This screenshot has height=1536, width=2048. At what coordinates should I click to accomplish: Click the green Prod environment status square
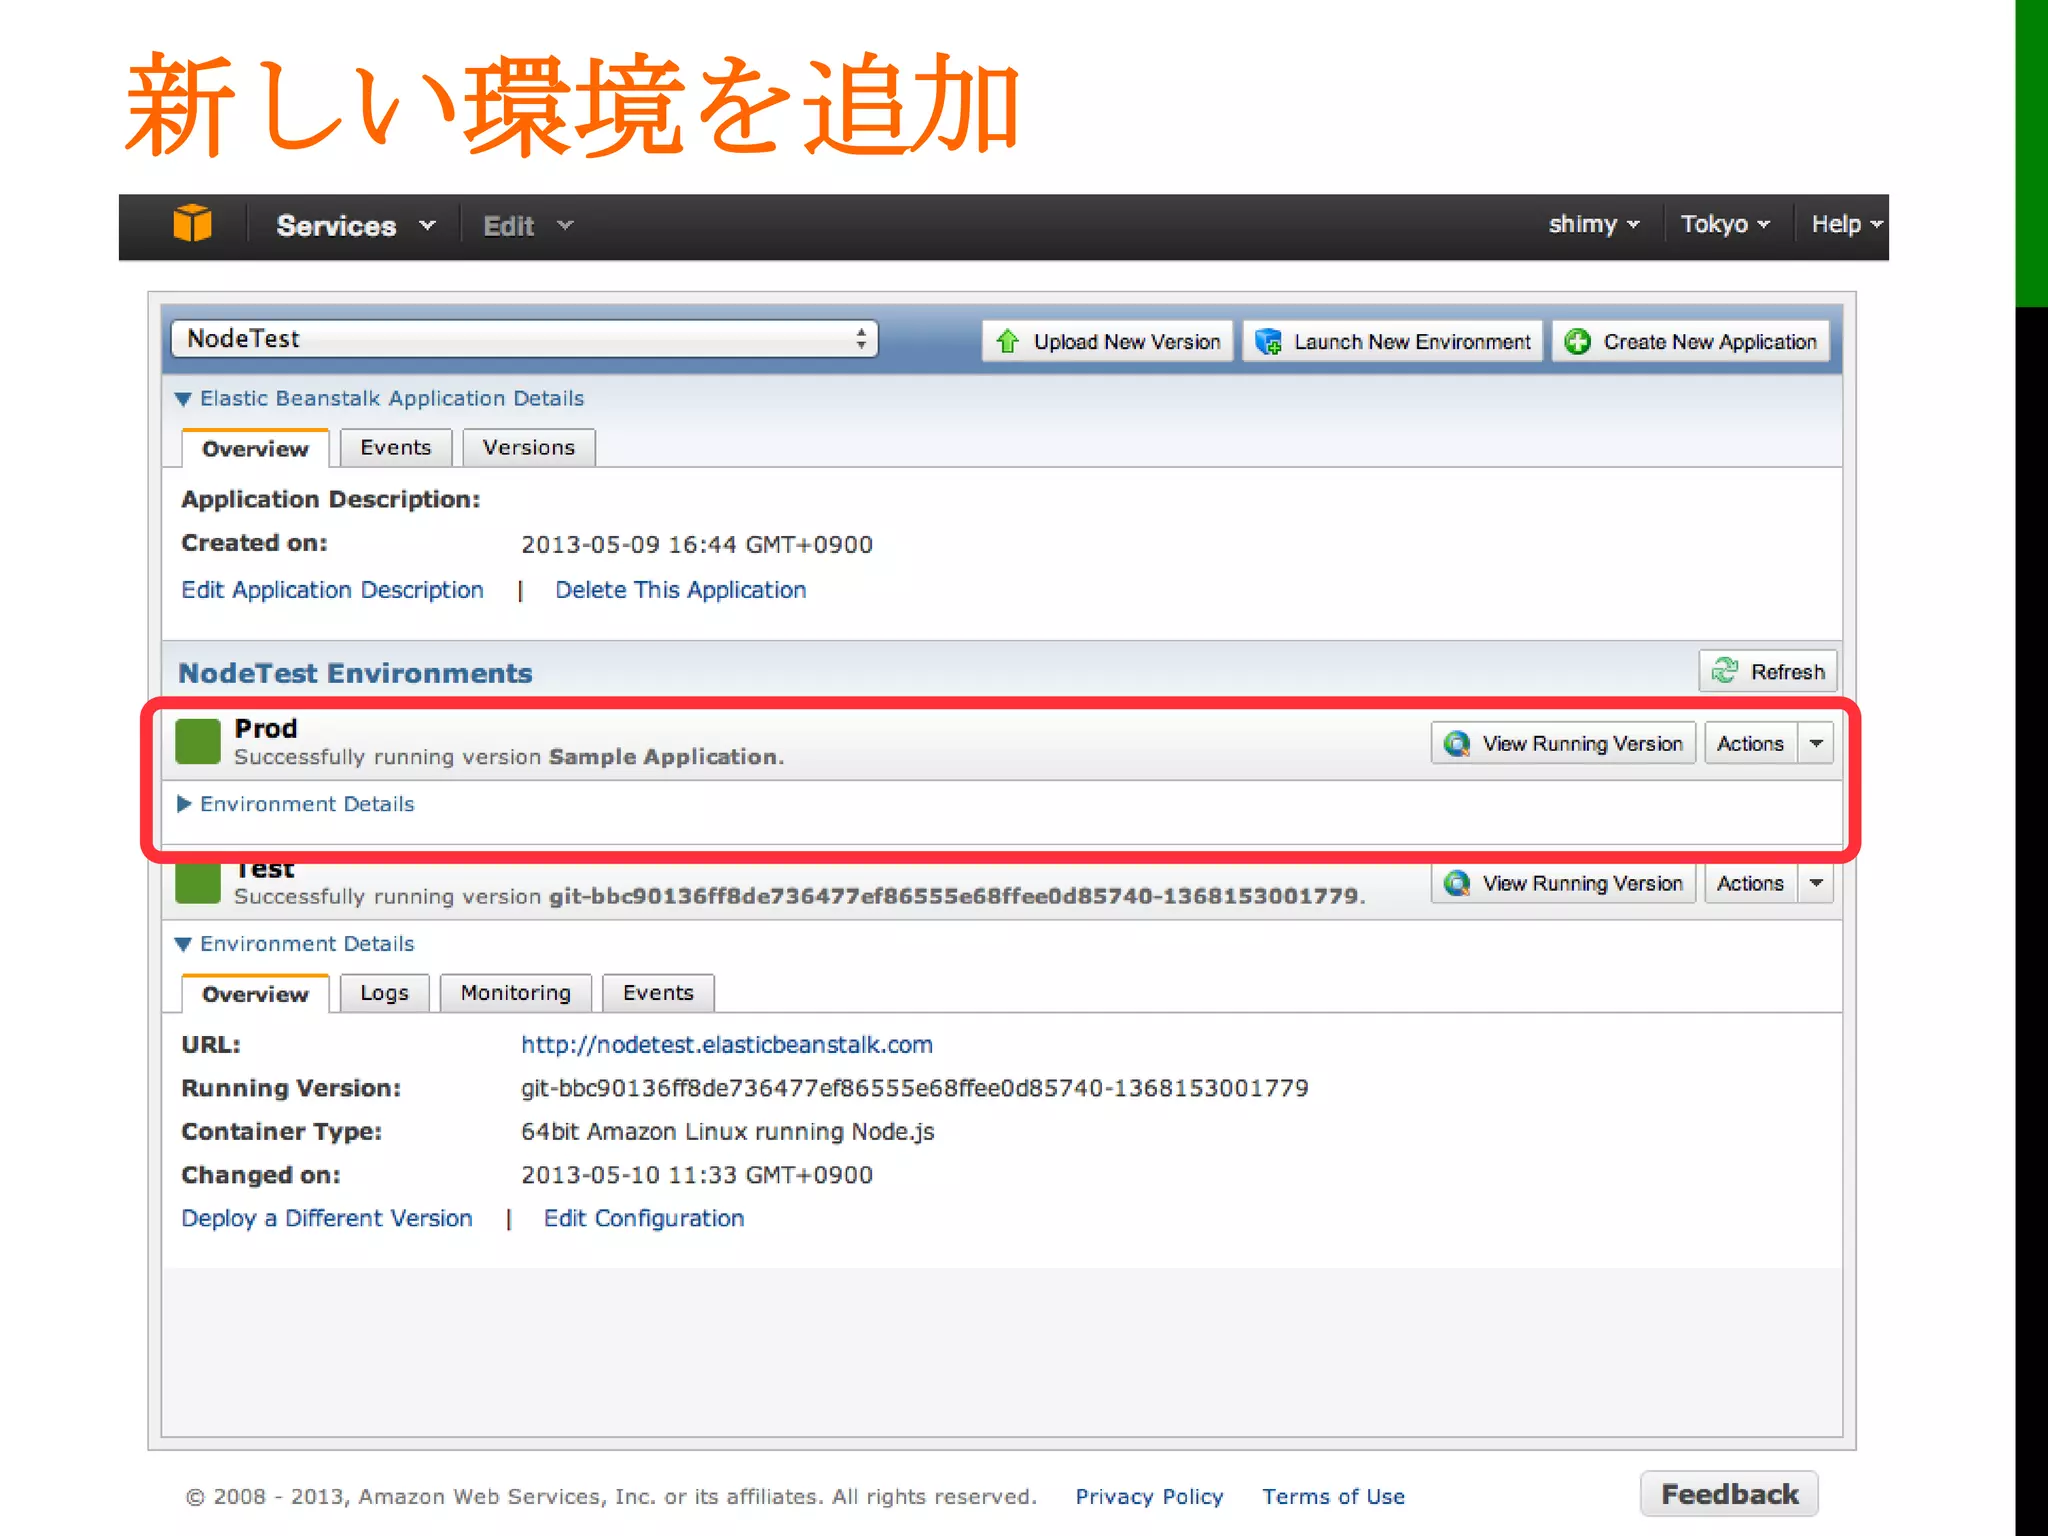point(198,741)
